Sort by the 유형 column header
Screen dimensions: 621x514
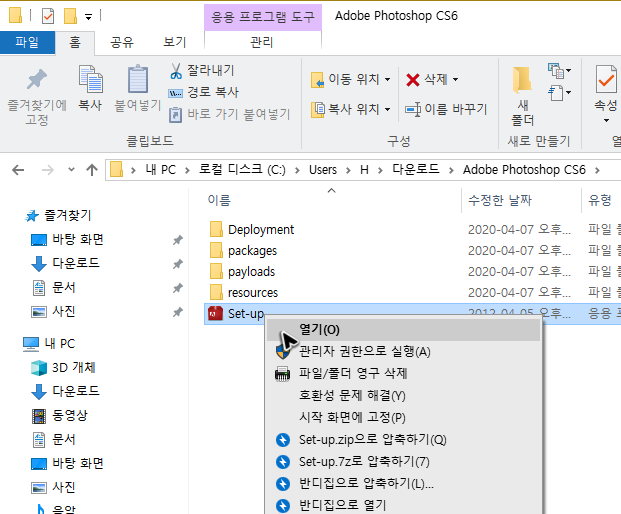click(x=600, y=200)
